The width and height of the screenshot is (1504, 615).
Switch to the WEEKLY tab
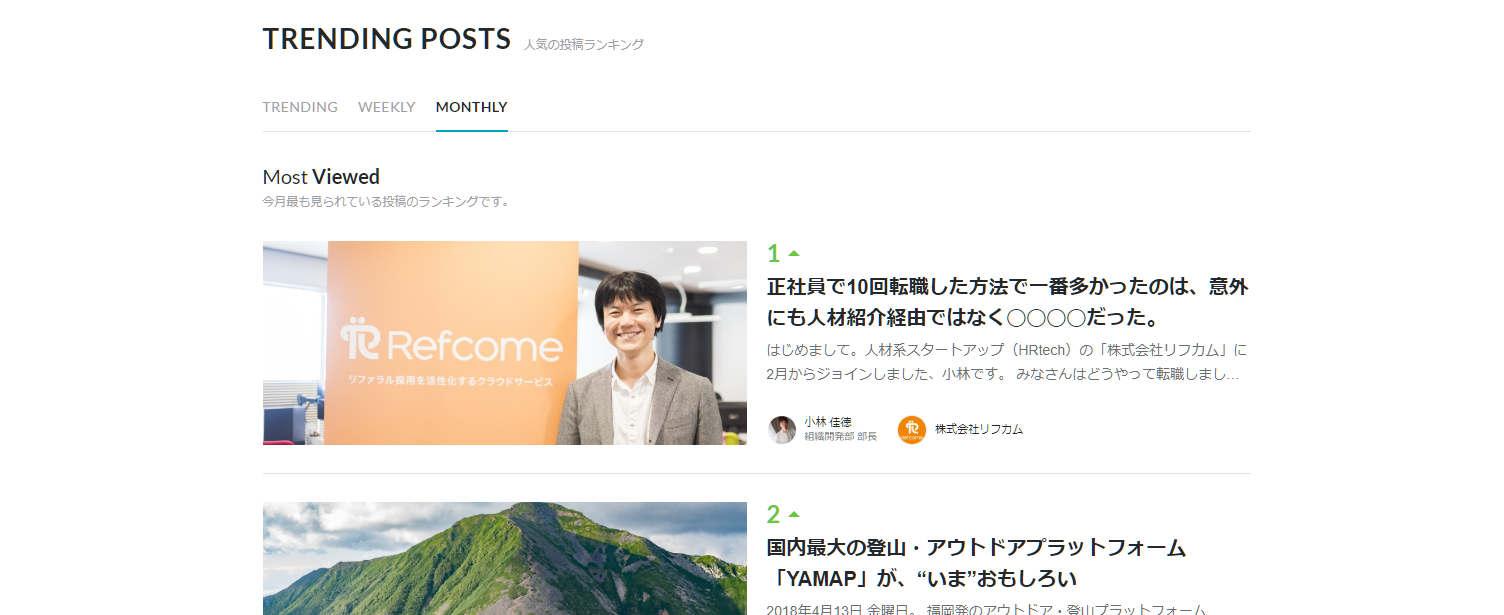386,107
